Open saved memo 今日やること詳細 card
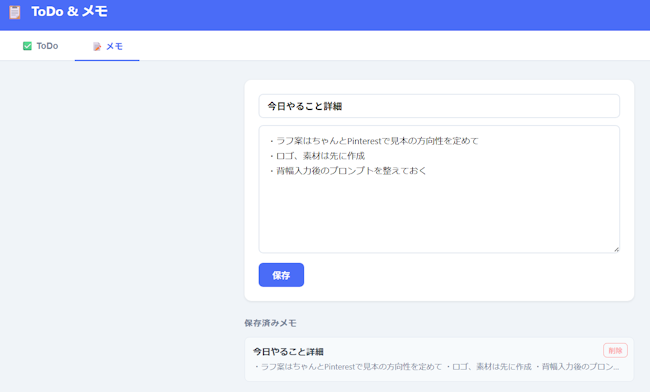 click(x=439, y=359)
